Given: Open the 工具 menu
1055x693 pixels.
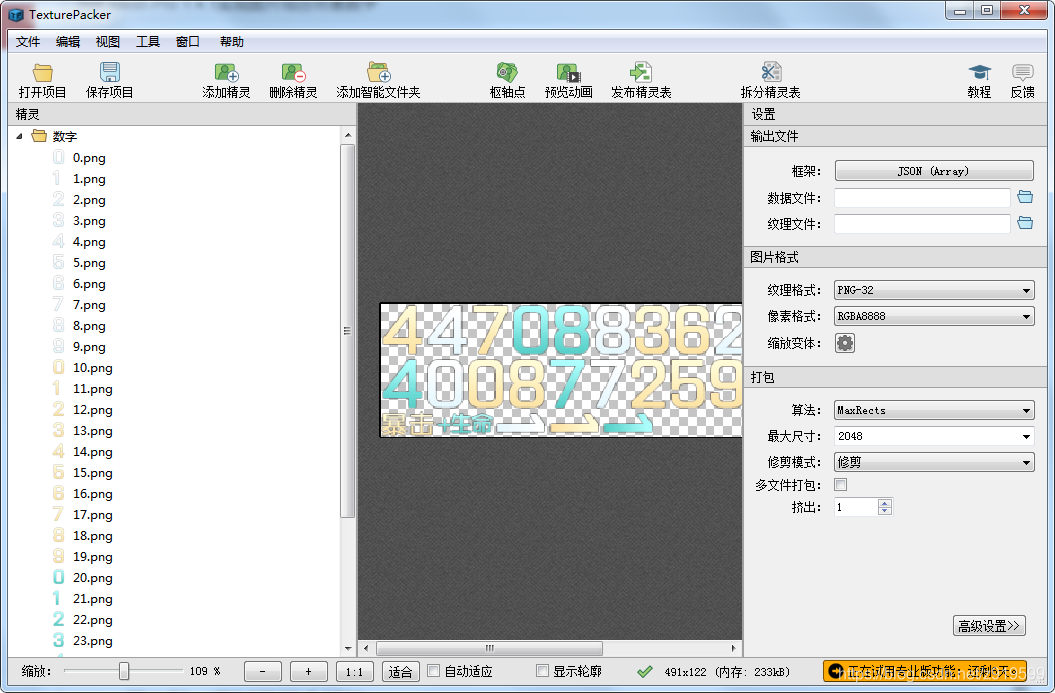Looking at the screenshot, I should point(147,41).
